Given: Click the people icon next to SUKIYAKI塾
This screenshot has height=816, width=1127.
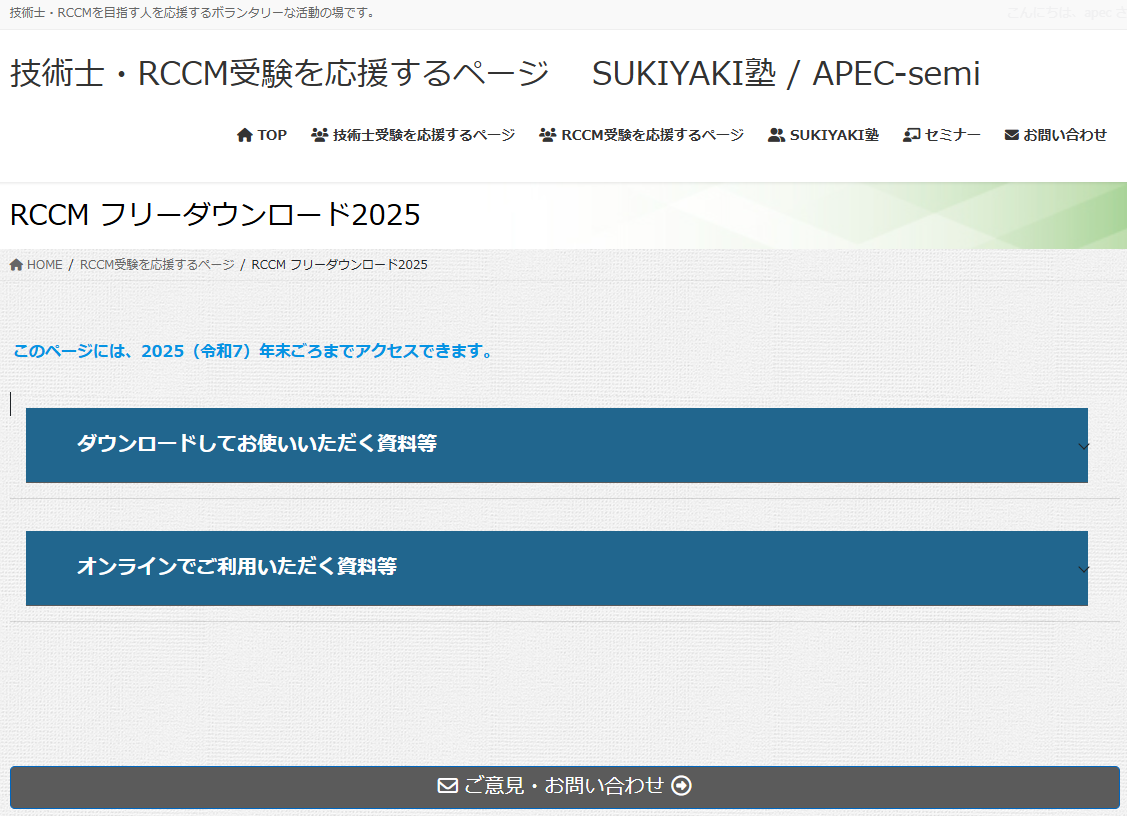Looking at the screenshot, I should (x=775, y=134).
